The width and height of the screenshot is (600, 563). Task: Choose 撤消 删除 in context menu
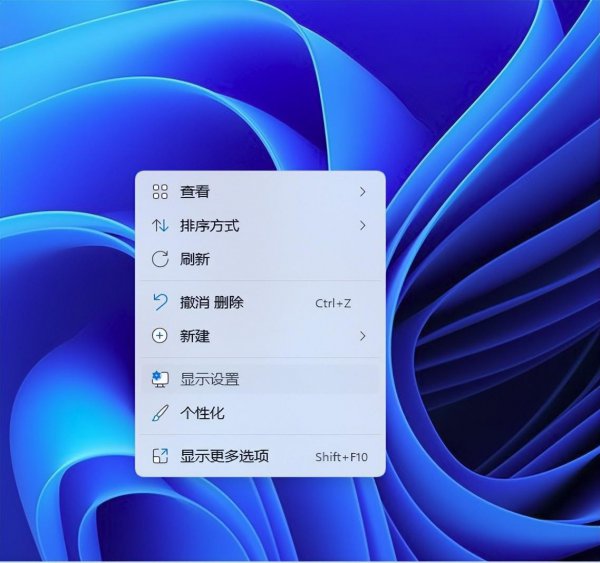point(260,302)
